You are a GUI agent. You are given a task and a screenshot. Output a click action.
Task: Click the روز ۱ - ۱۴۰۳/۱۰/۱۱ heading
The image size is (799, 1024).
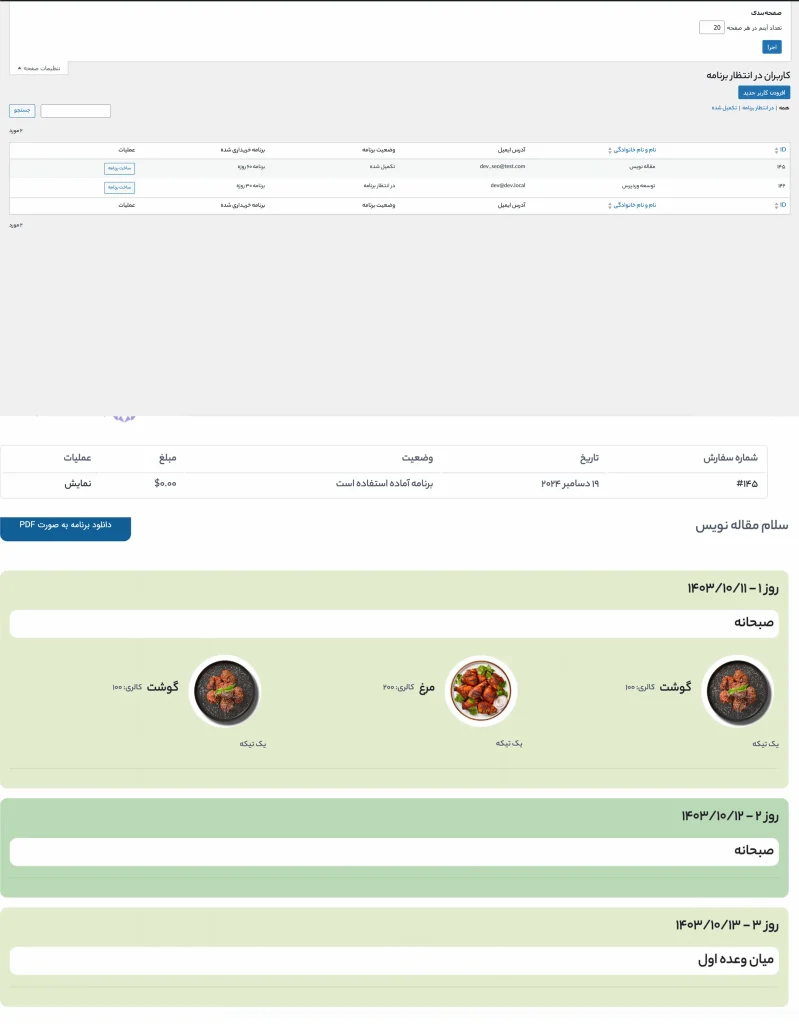[x=732, y=588]
